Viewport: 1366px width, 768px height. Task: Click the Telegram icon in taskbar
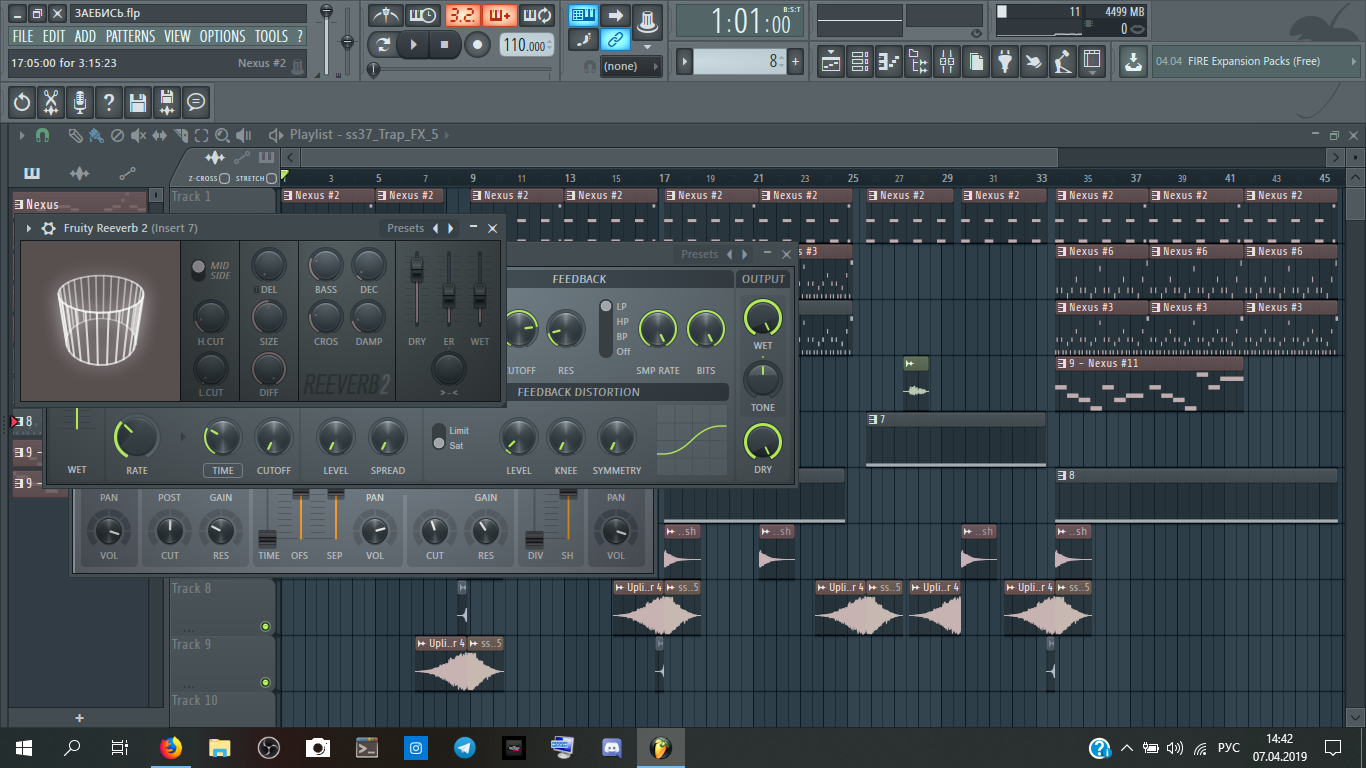click(465, 747)
